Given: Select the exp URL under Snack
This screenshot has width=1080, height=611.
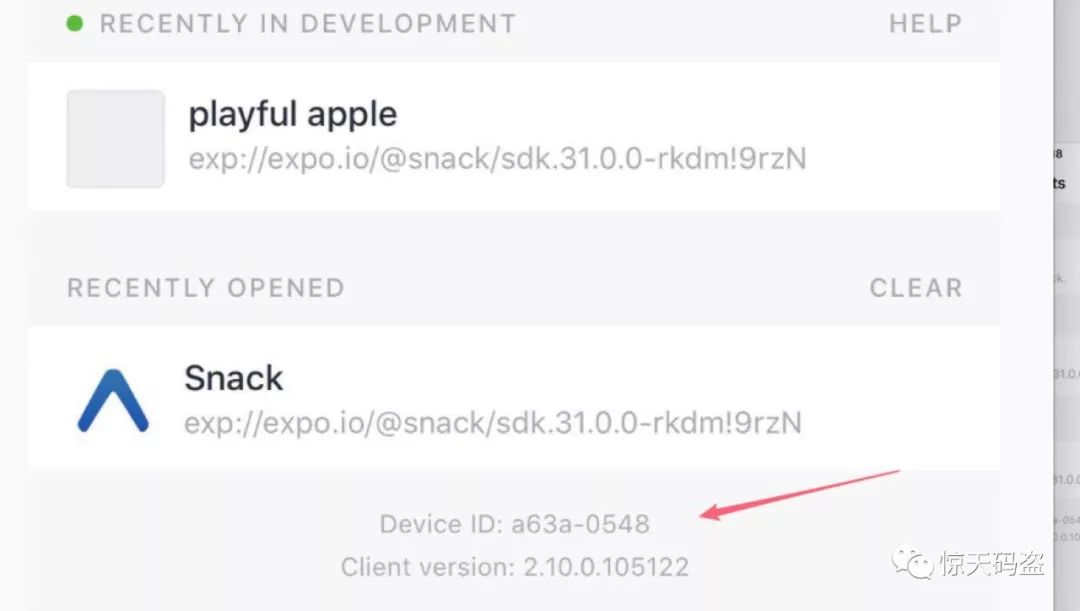Looking at the screenshot, I should tap(493, 423).
